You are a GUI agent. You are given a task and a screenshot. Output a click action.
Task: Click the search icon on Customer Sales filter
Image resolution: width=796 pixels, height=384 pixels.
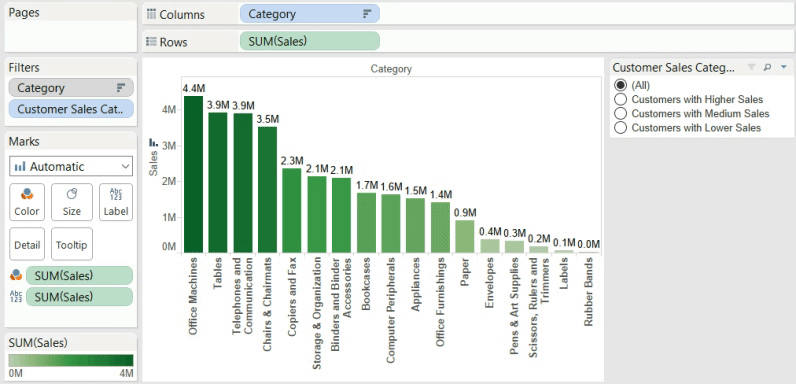[x=768, y=67]
